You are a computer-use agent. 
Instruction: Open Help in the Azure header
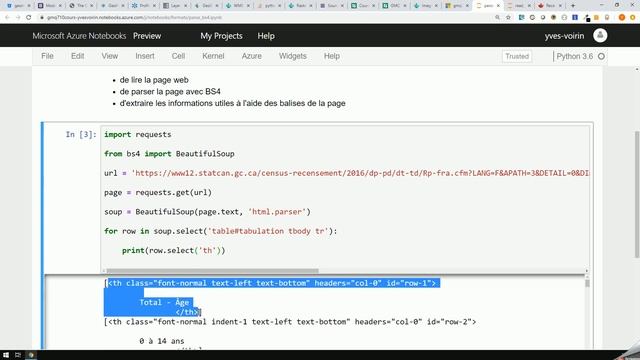tap(266, 36)
